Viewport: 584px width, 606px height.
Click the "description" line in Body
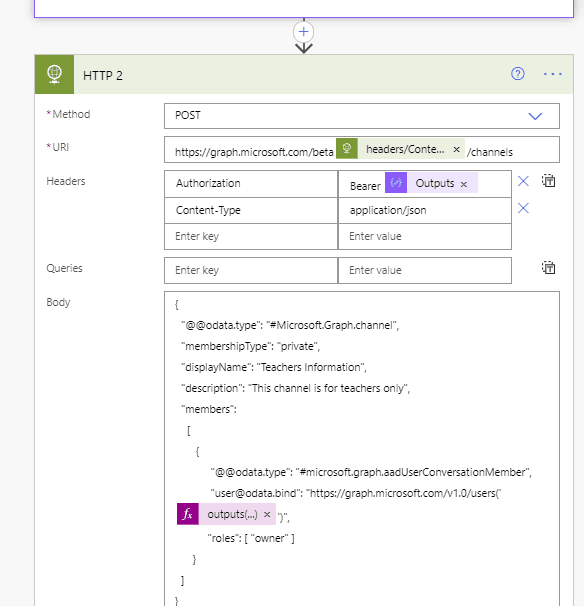(296, 388)
